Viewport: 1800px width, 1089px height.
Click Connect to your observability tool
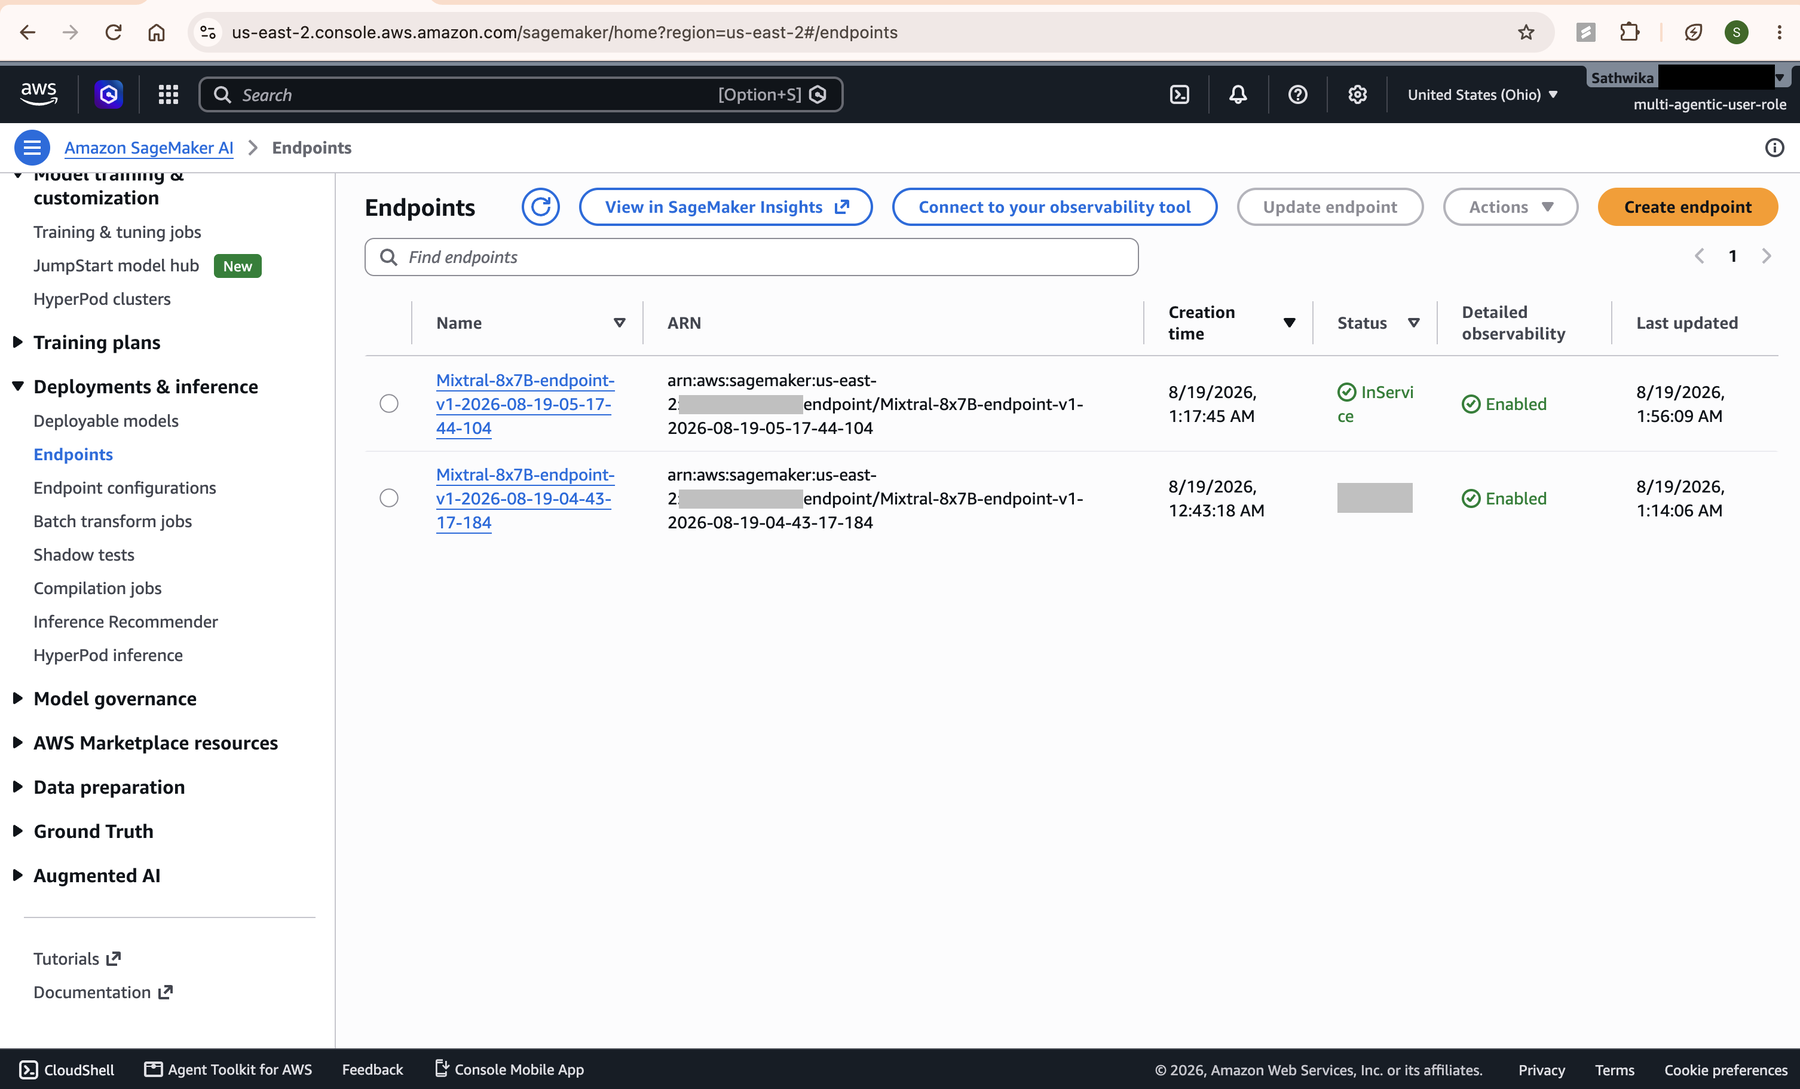tap(1054, 207)
